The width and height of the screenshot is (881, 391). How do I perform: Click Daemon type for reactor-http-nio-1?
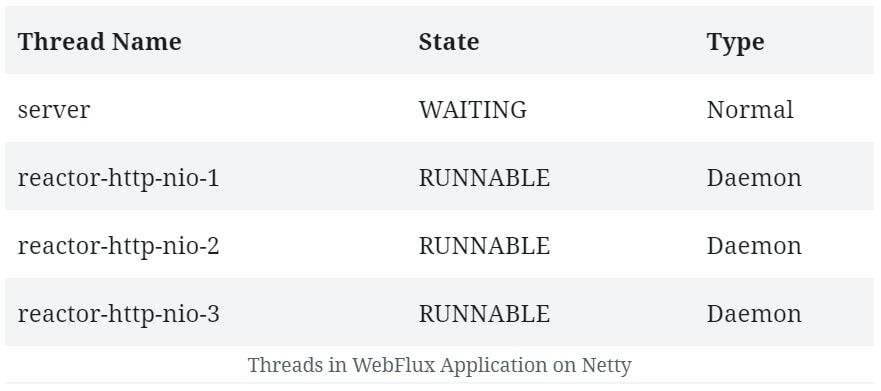click(754, 178)
